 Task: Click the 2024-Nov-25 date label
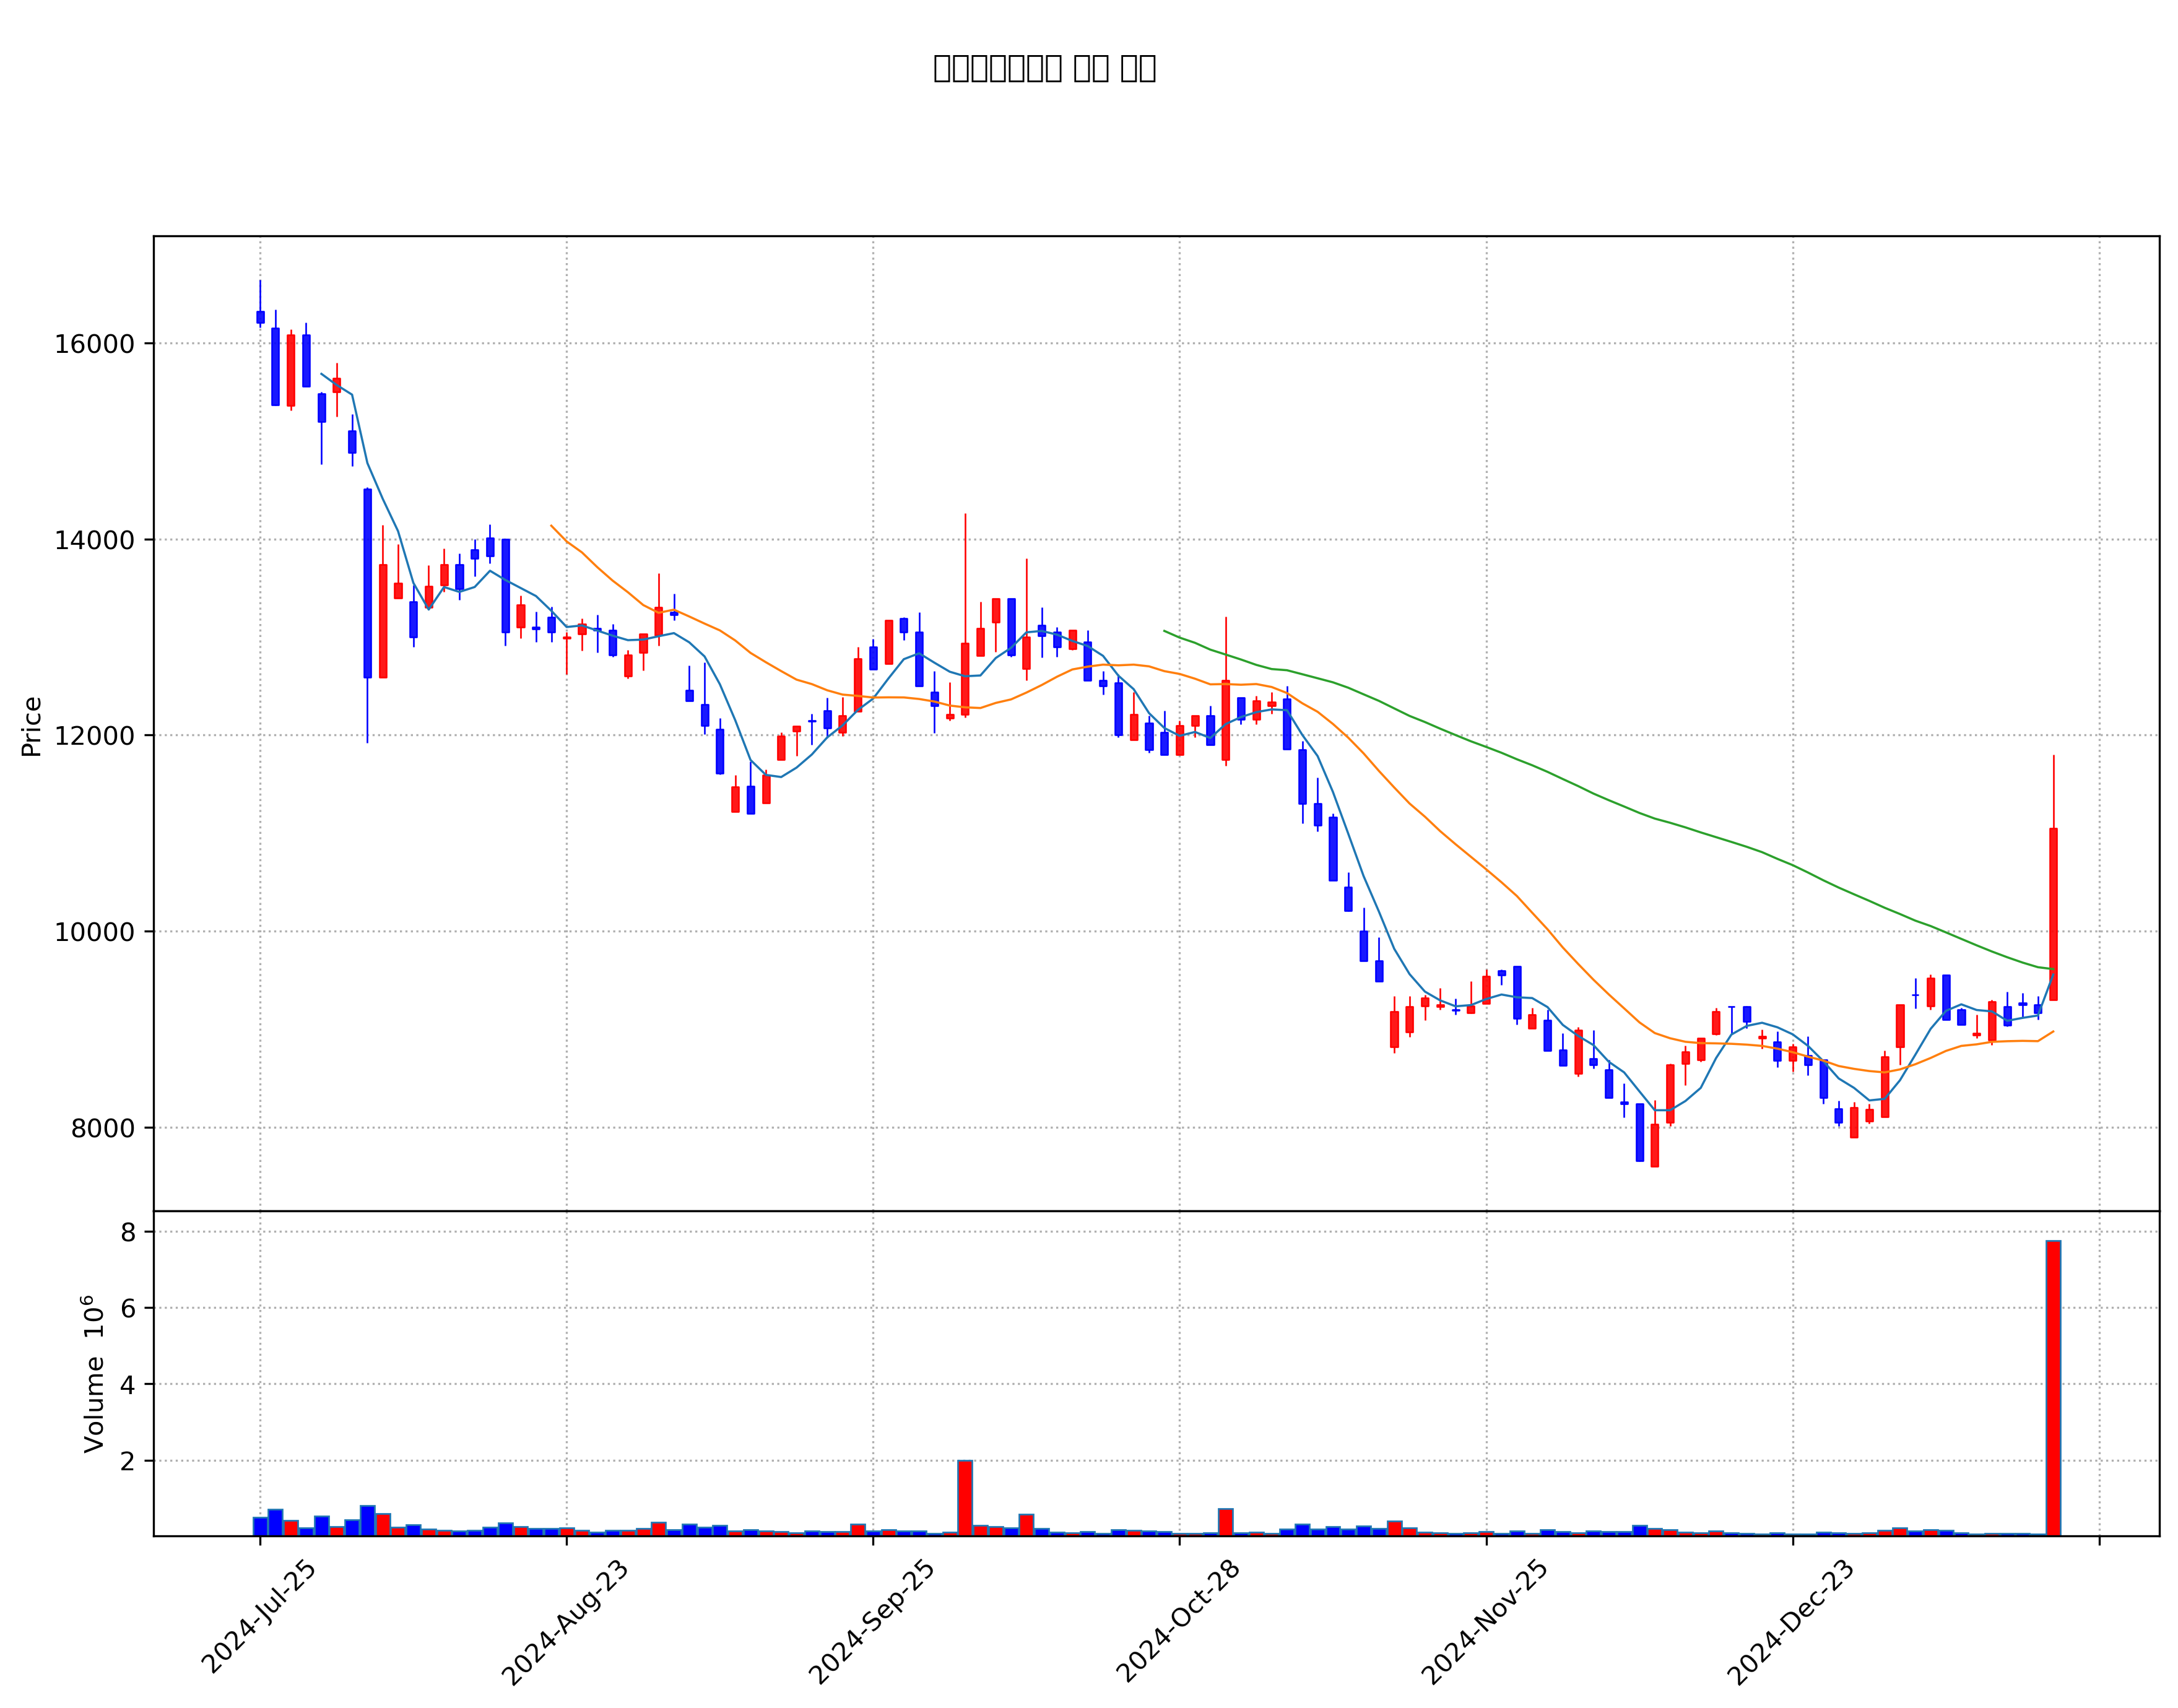1485,1621
